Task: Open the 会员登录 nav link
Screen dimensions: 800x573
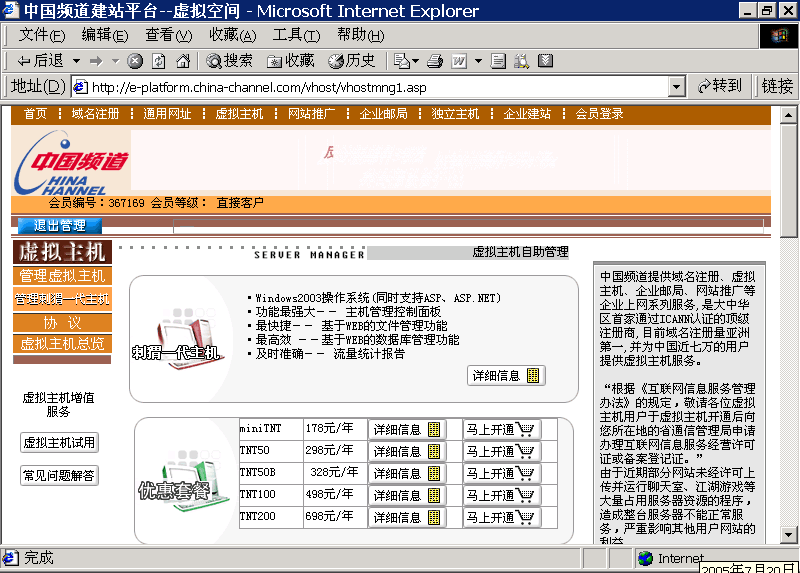Action: point(599,114)
